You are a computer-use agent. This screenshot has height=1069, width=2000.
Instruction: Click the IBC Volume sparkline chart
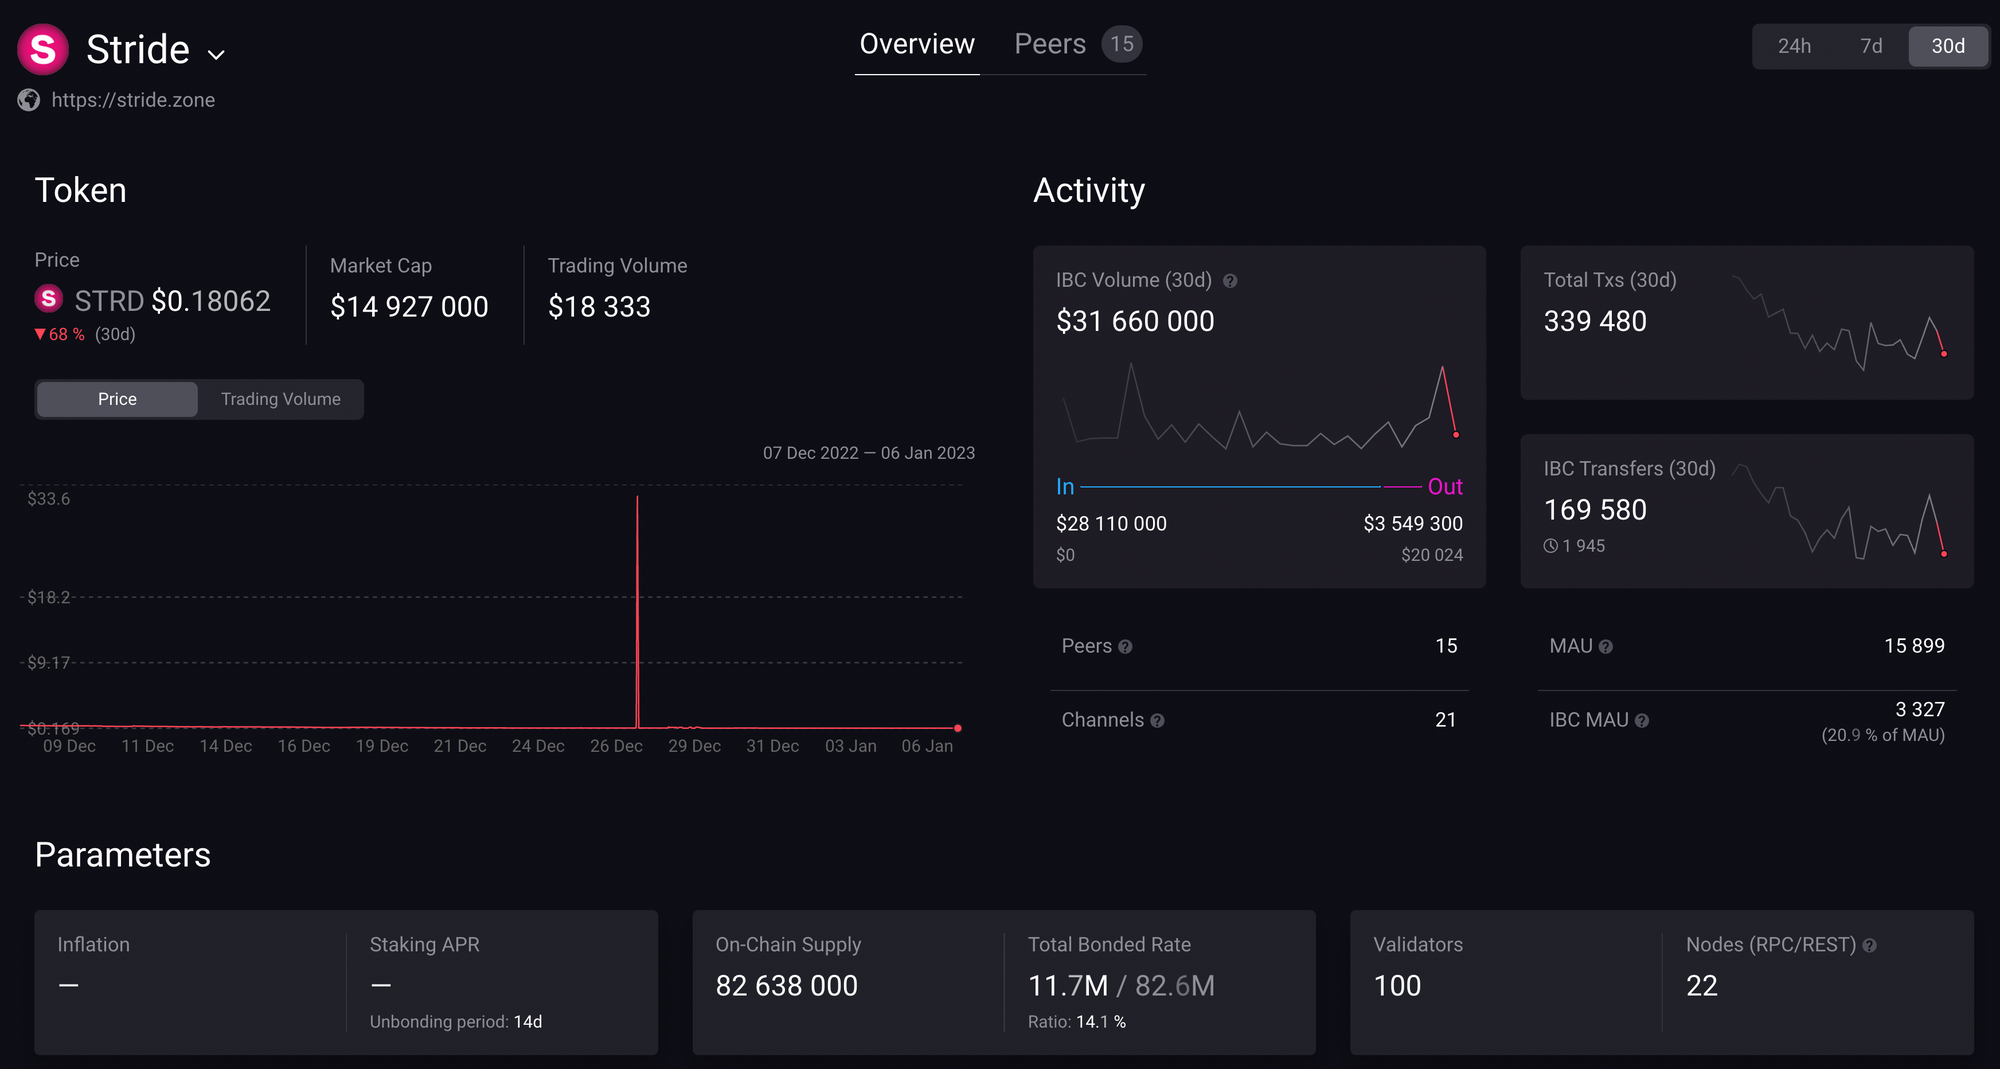click(1259, 408)
